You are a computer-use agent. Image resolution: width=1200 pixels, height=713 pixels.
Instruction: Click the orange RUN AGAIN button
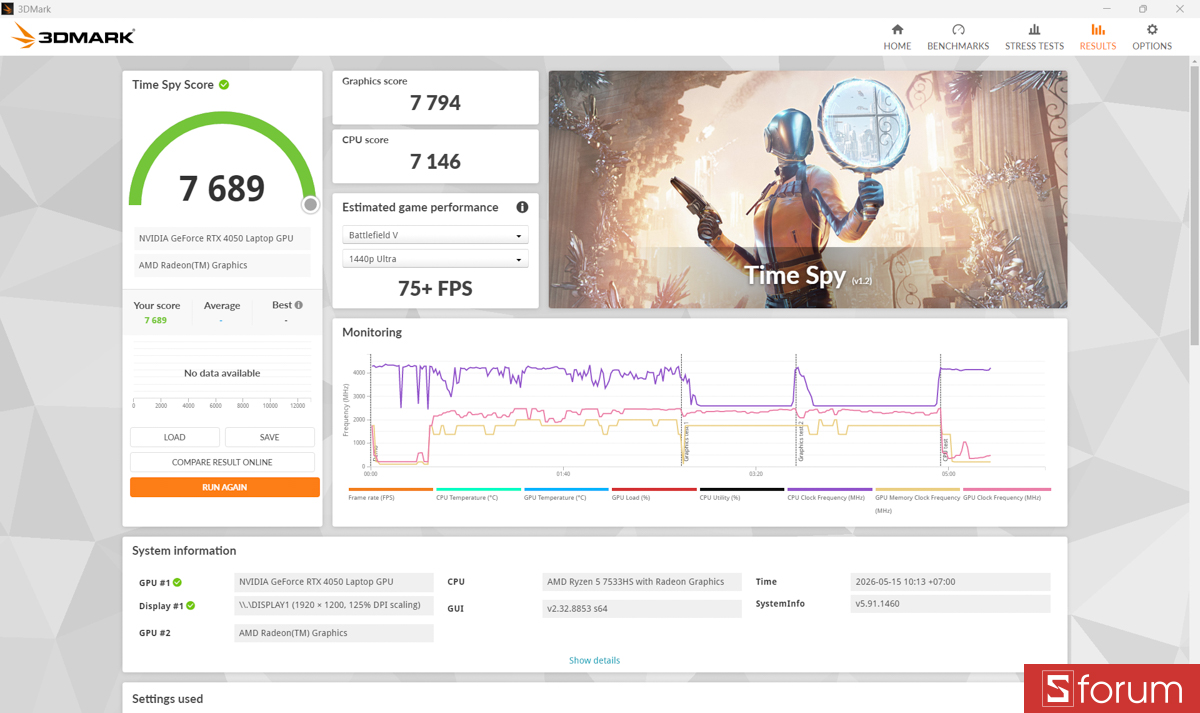point(224,487)
